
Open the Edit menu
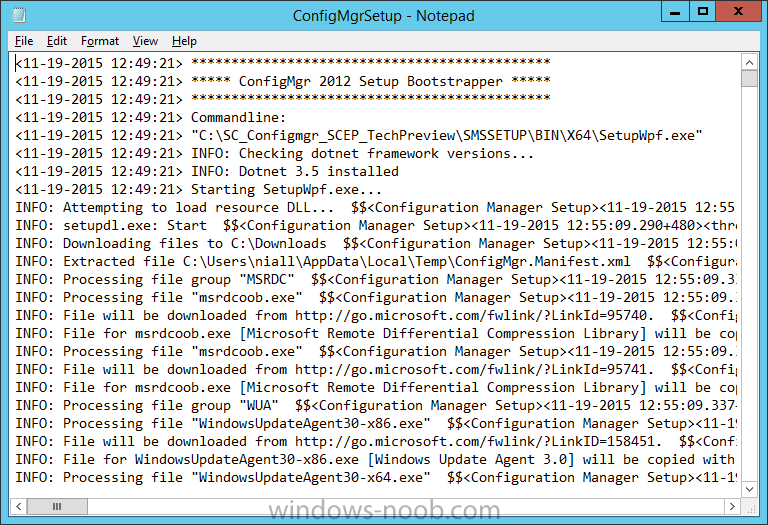(x=57, y=41)
